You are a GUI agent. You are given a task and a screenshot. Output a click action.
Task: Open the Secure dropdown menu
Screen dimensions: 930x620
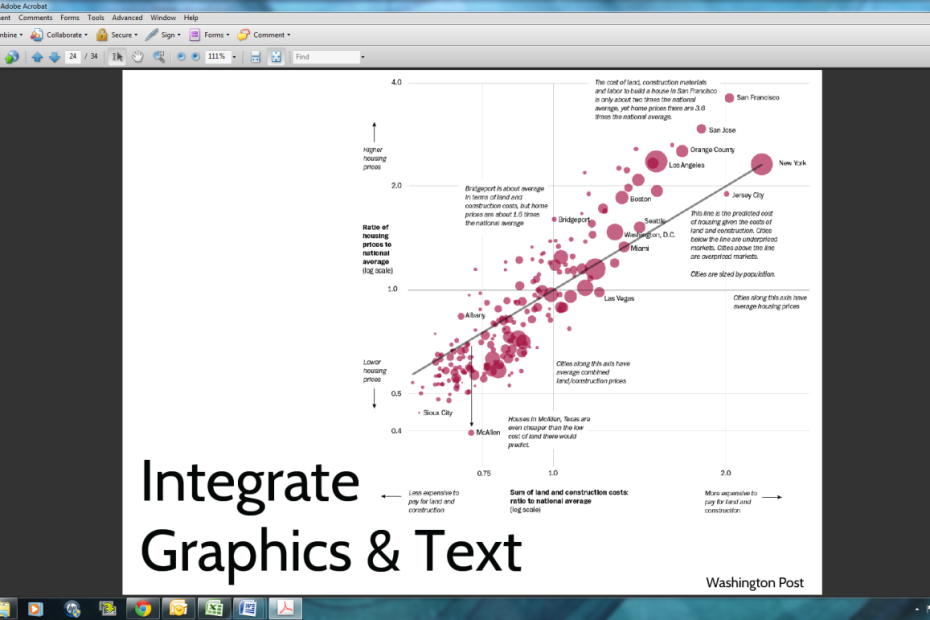tap(117, 34)
